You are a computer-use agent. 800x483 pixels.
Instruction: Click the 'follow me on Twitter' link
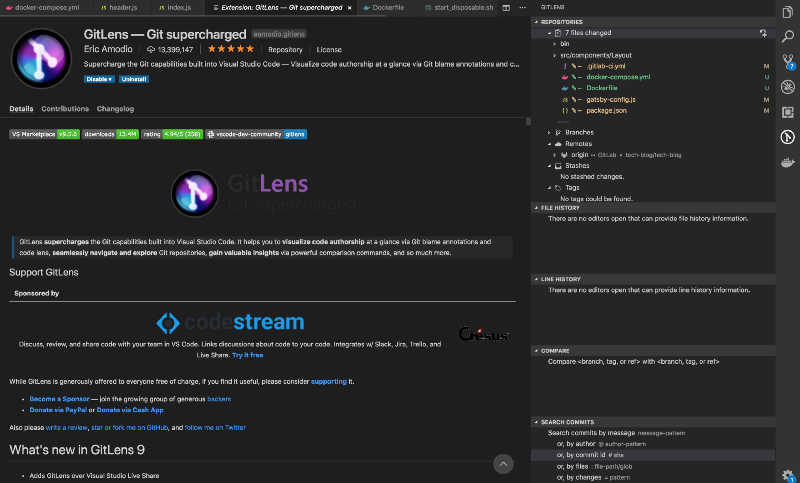[215, 427]
